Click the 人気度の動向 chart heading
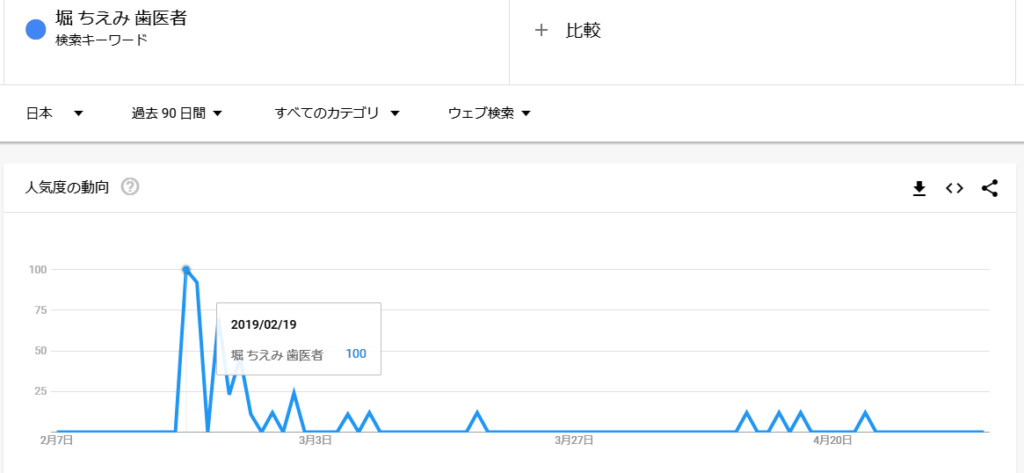This screenshot has height=473, width=1024. point(67,187)
